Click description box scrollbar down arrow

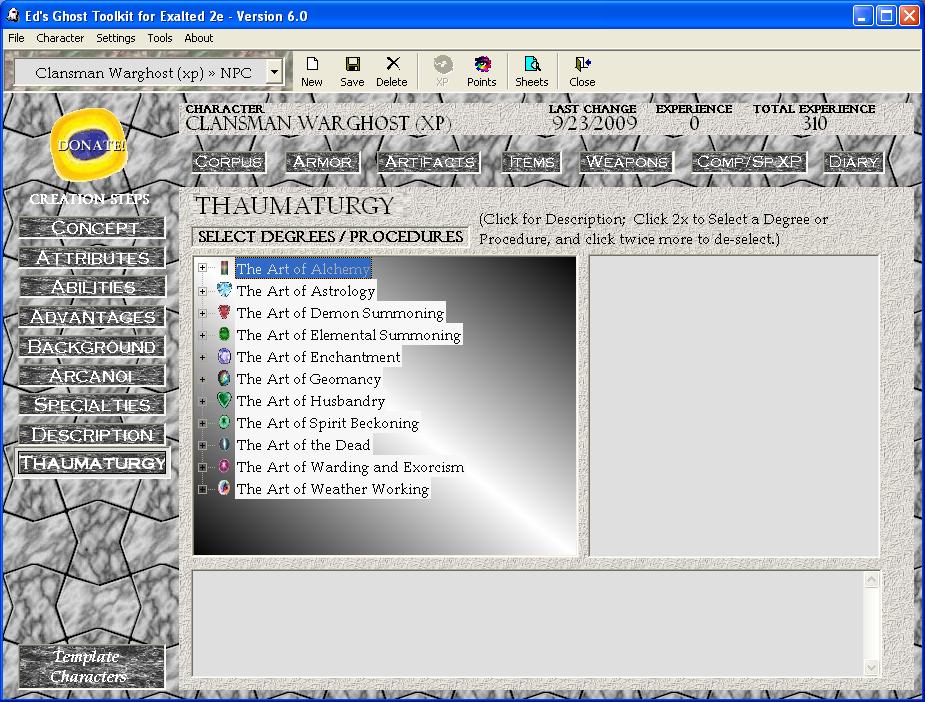[872, 667]
